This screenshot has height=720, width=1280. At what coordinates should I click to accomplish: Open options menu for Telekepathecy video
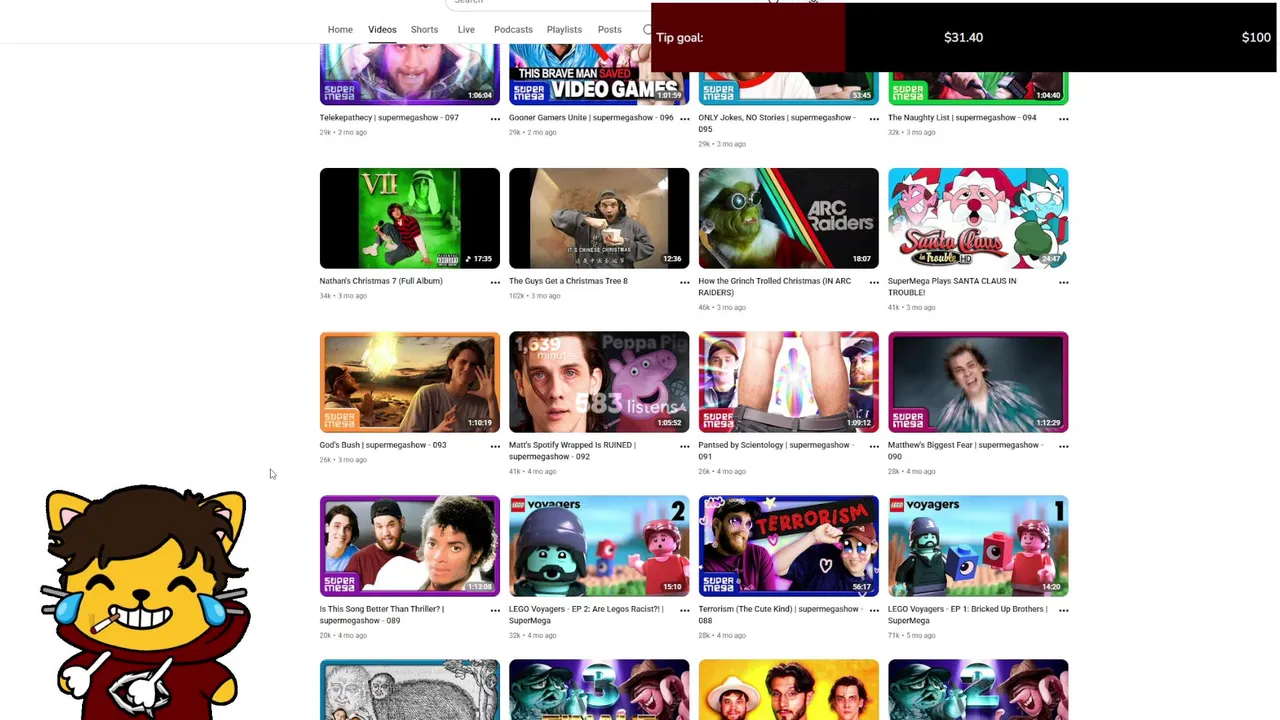click(495, 119)
